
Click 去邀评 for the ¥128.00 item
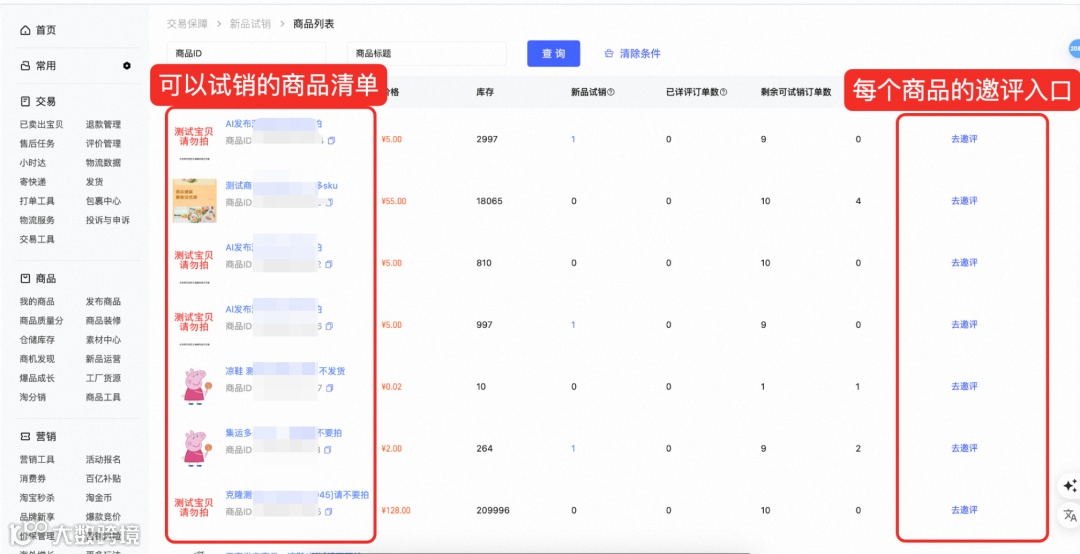pos(964,511)
